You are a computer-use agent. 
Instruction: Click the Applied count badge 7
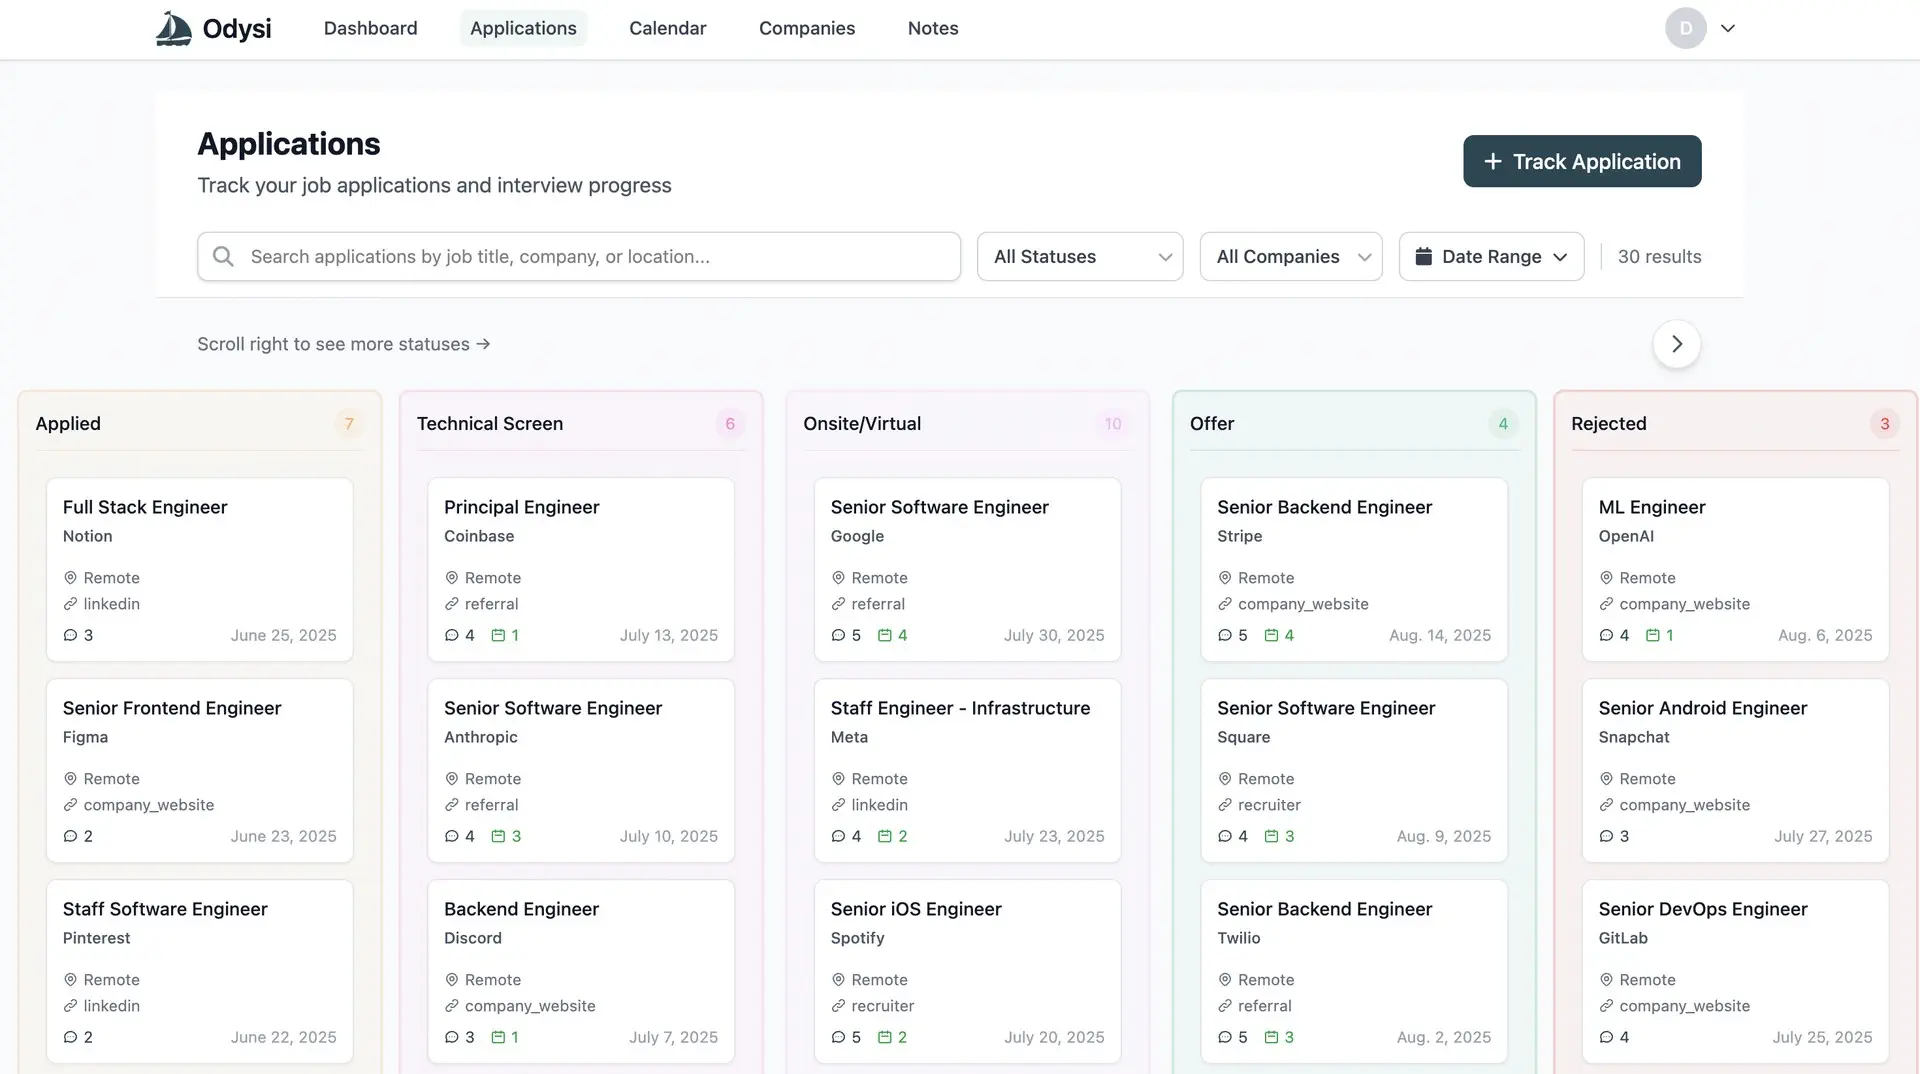click(x=349, y=424)
